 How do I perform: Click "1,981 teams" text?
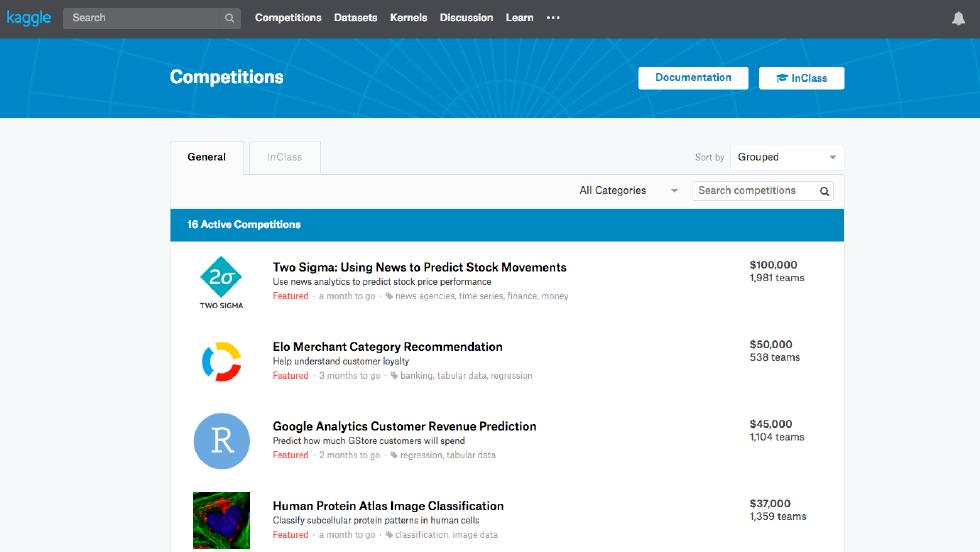(777, 278)
